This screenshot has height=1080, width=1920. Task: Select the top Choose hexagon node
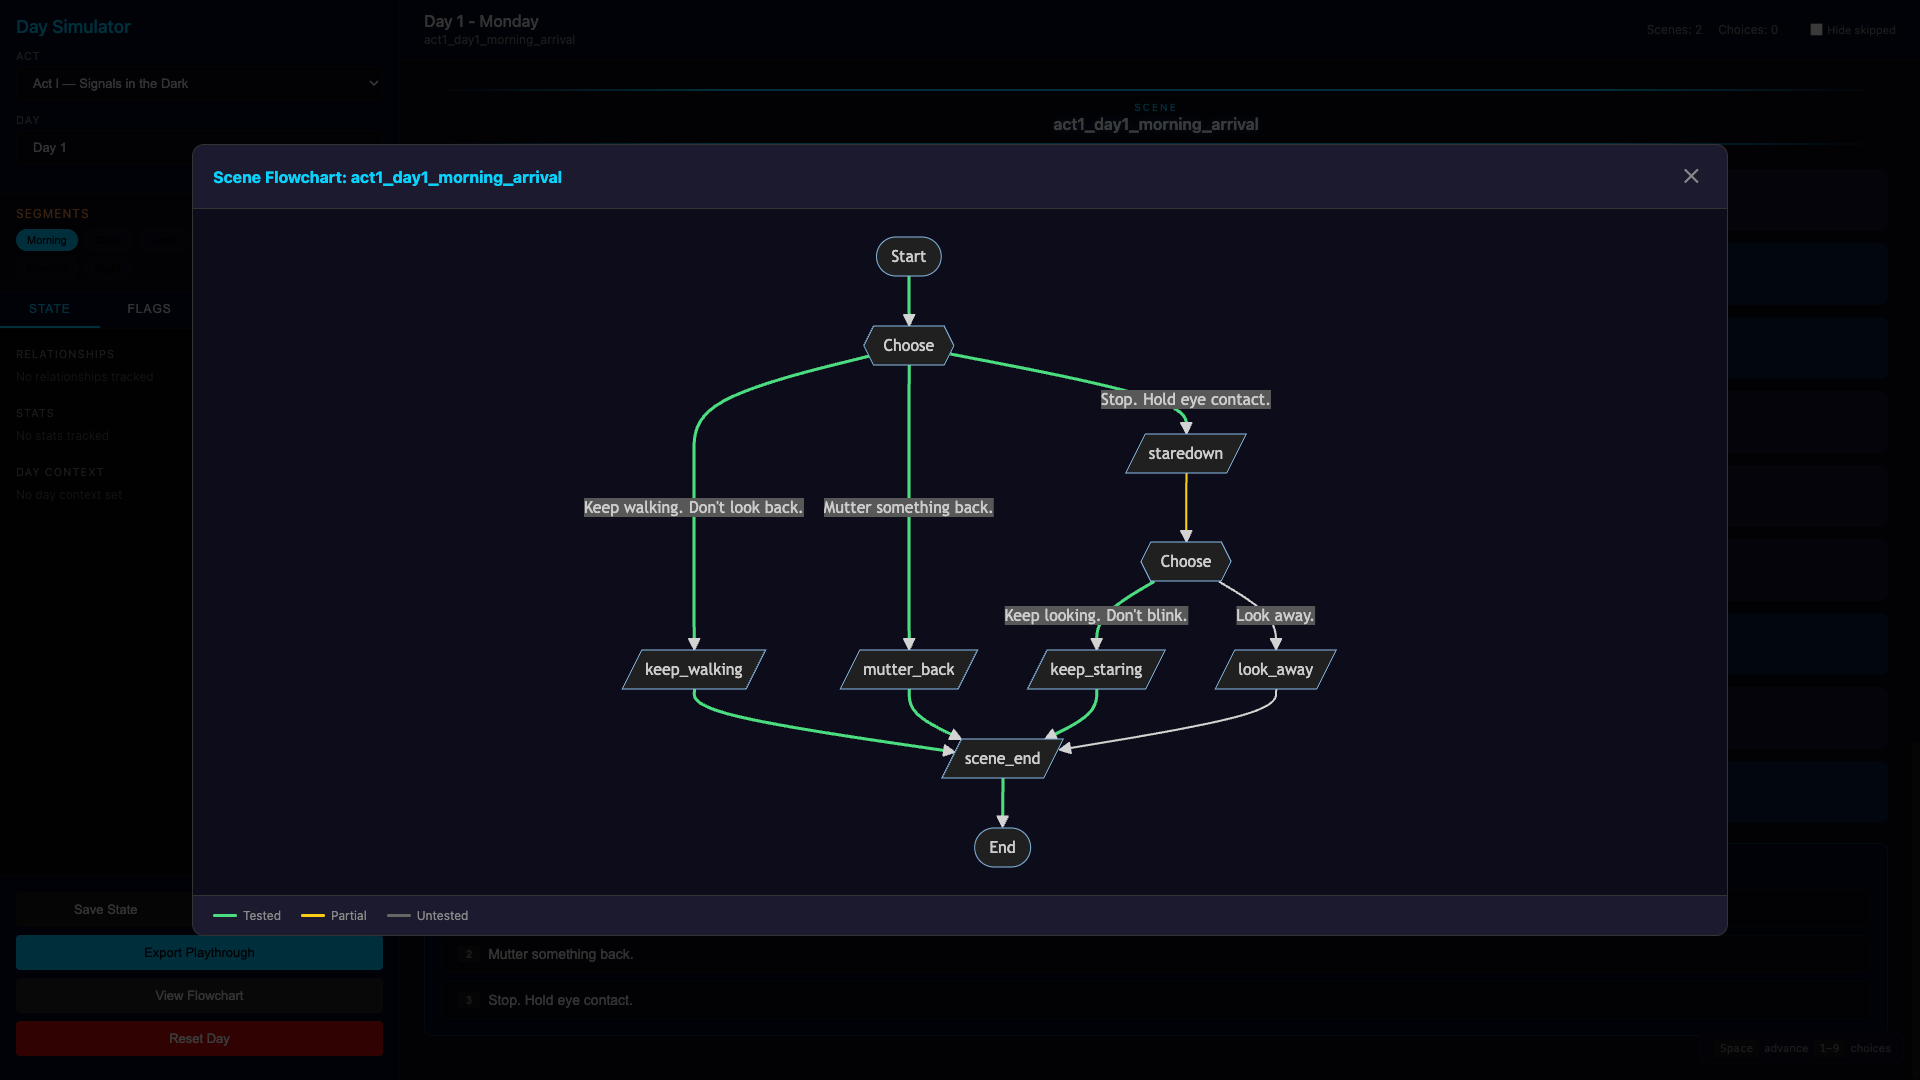[x=908, y=346]
